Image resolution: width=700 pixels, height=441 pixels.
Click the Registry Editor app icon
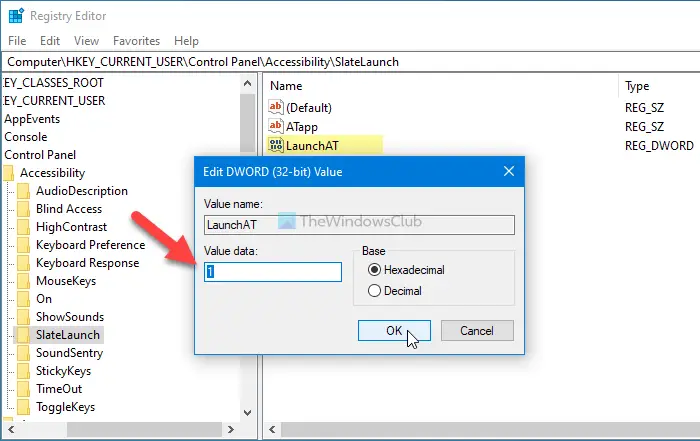(x=16, y=16)
